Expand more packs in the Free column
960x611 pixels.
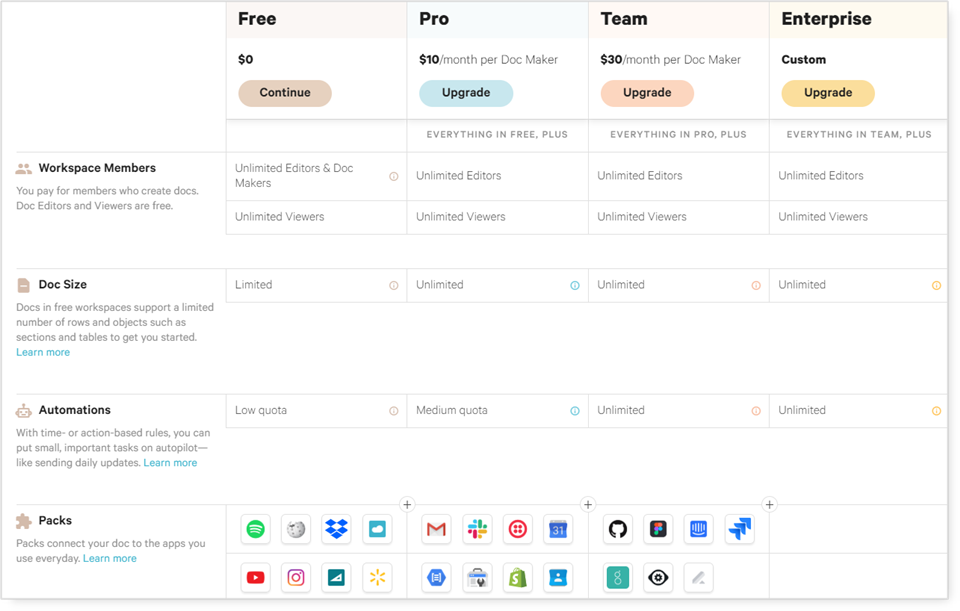click(x=407, y=504)
